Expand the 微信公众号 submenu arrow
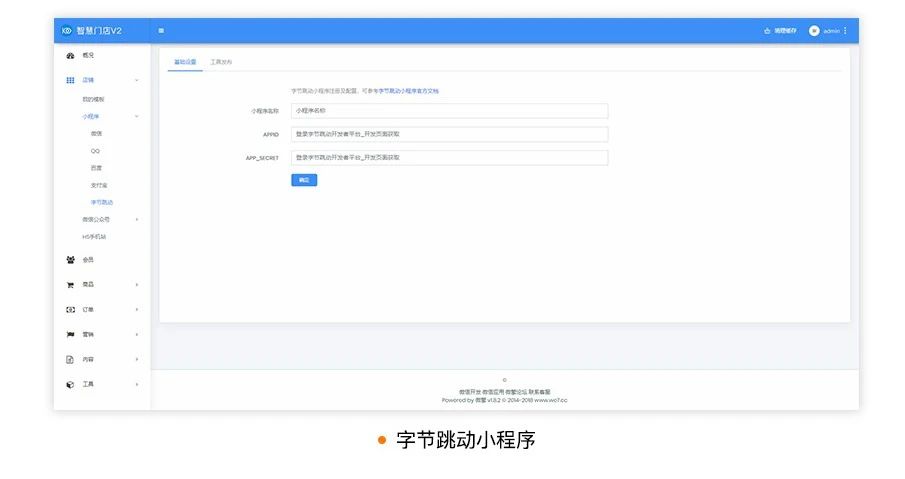Image resolution: width=905 pixels, height=479 pixels. coord(137,219)
